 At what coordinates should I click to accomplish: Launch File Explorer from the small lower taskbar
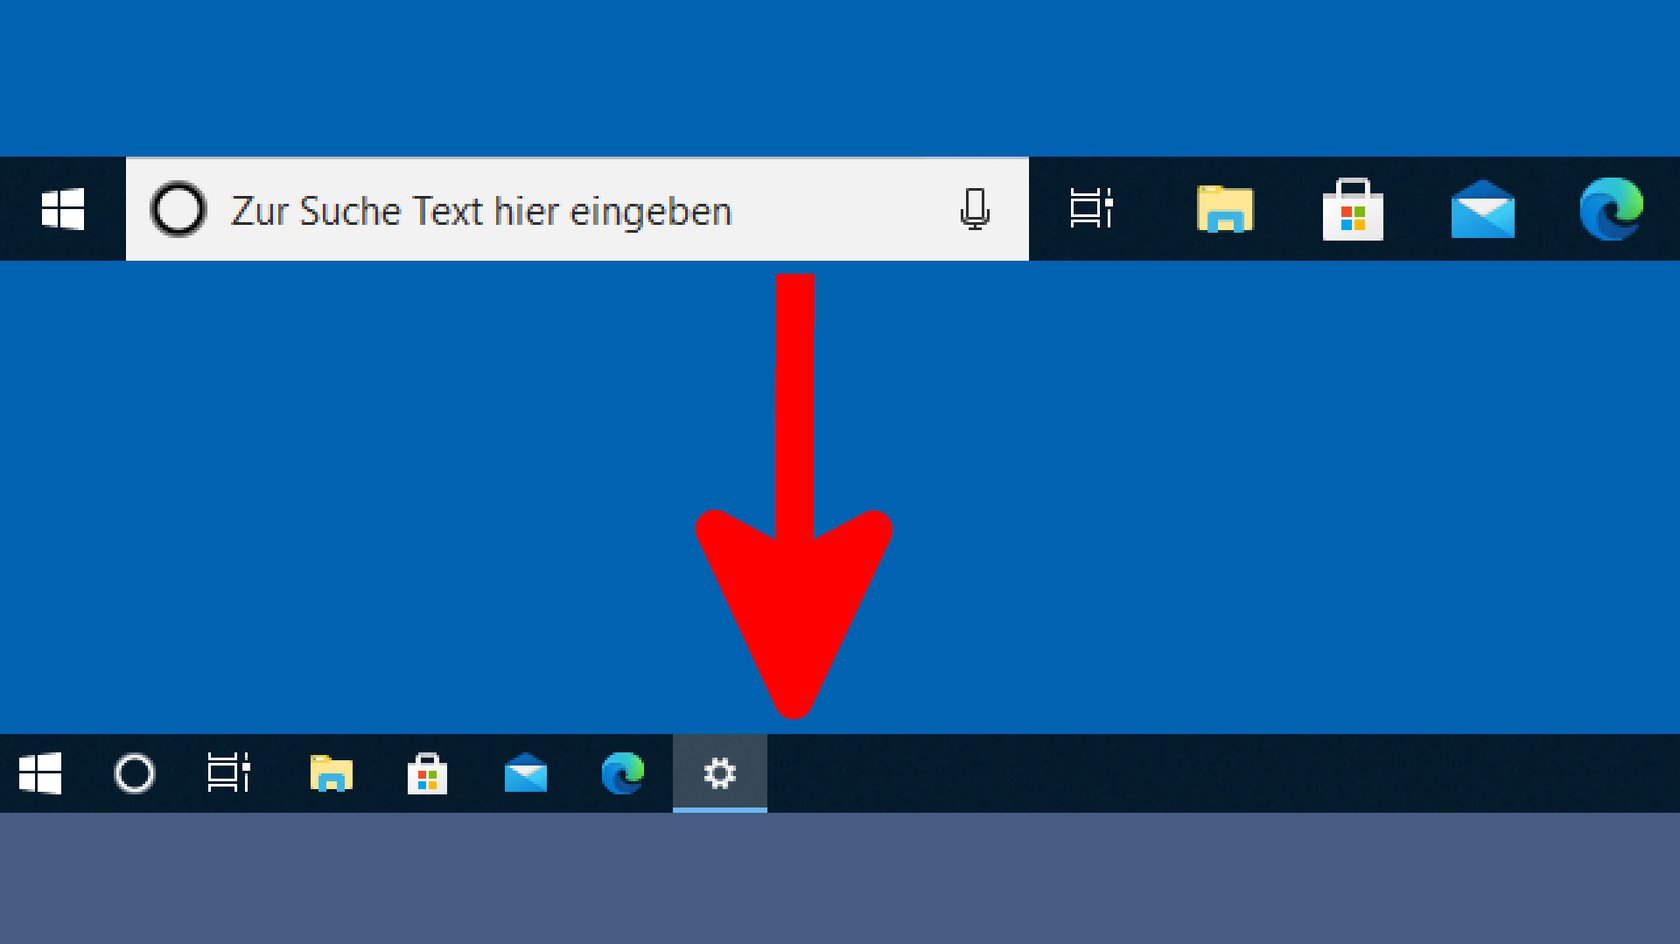331,773
